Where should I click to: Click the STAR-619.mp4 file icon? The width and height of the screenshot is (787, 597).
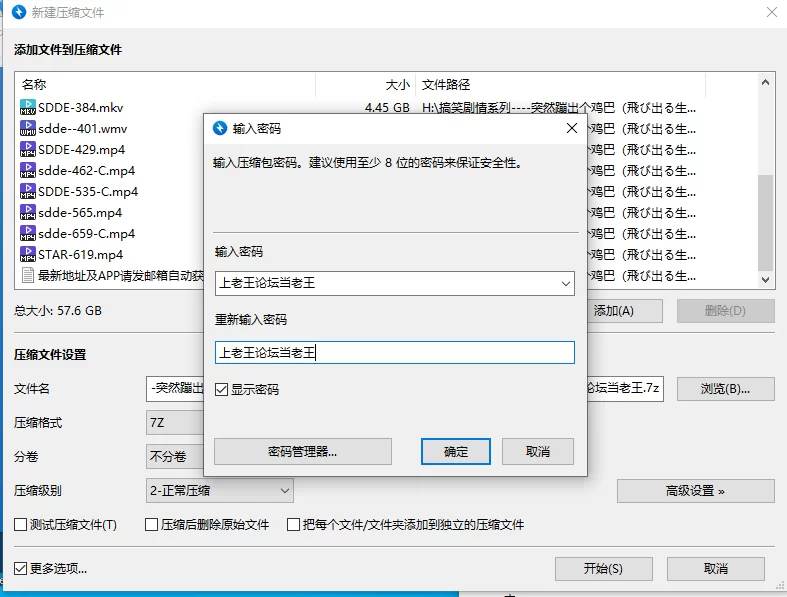28,255
